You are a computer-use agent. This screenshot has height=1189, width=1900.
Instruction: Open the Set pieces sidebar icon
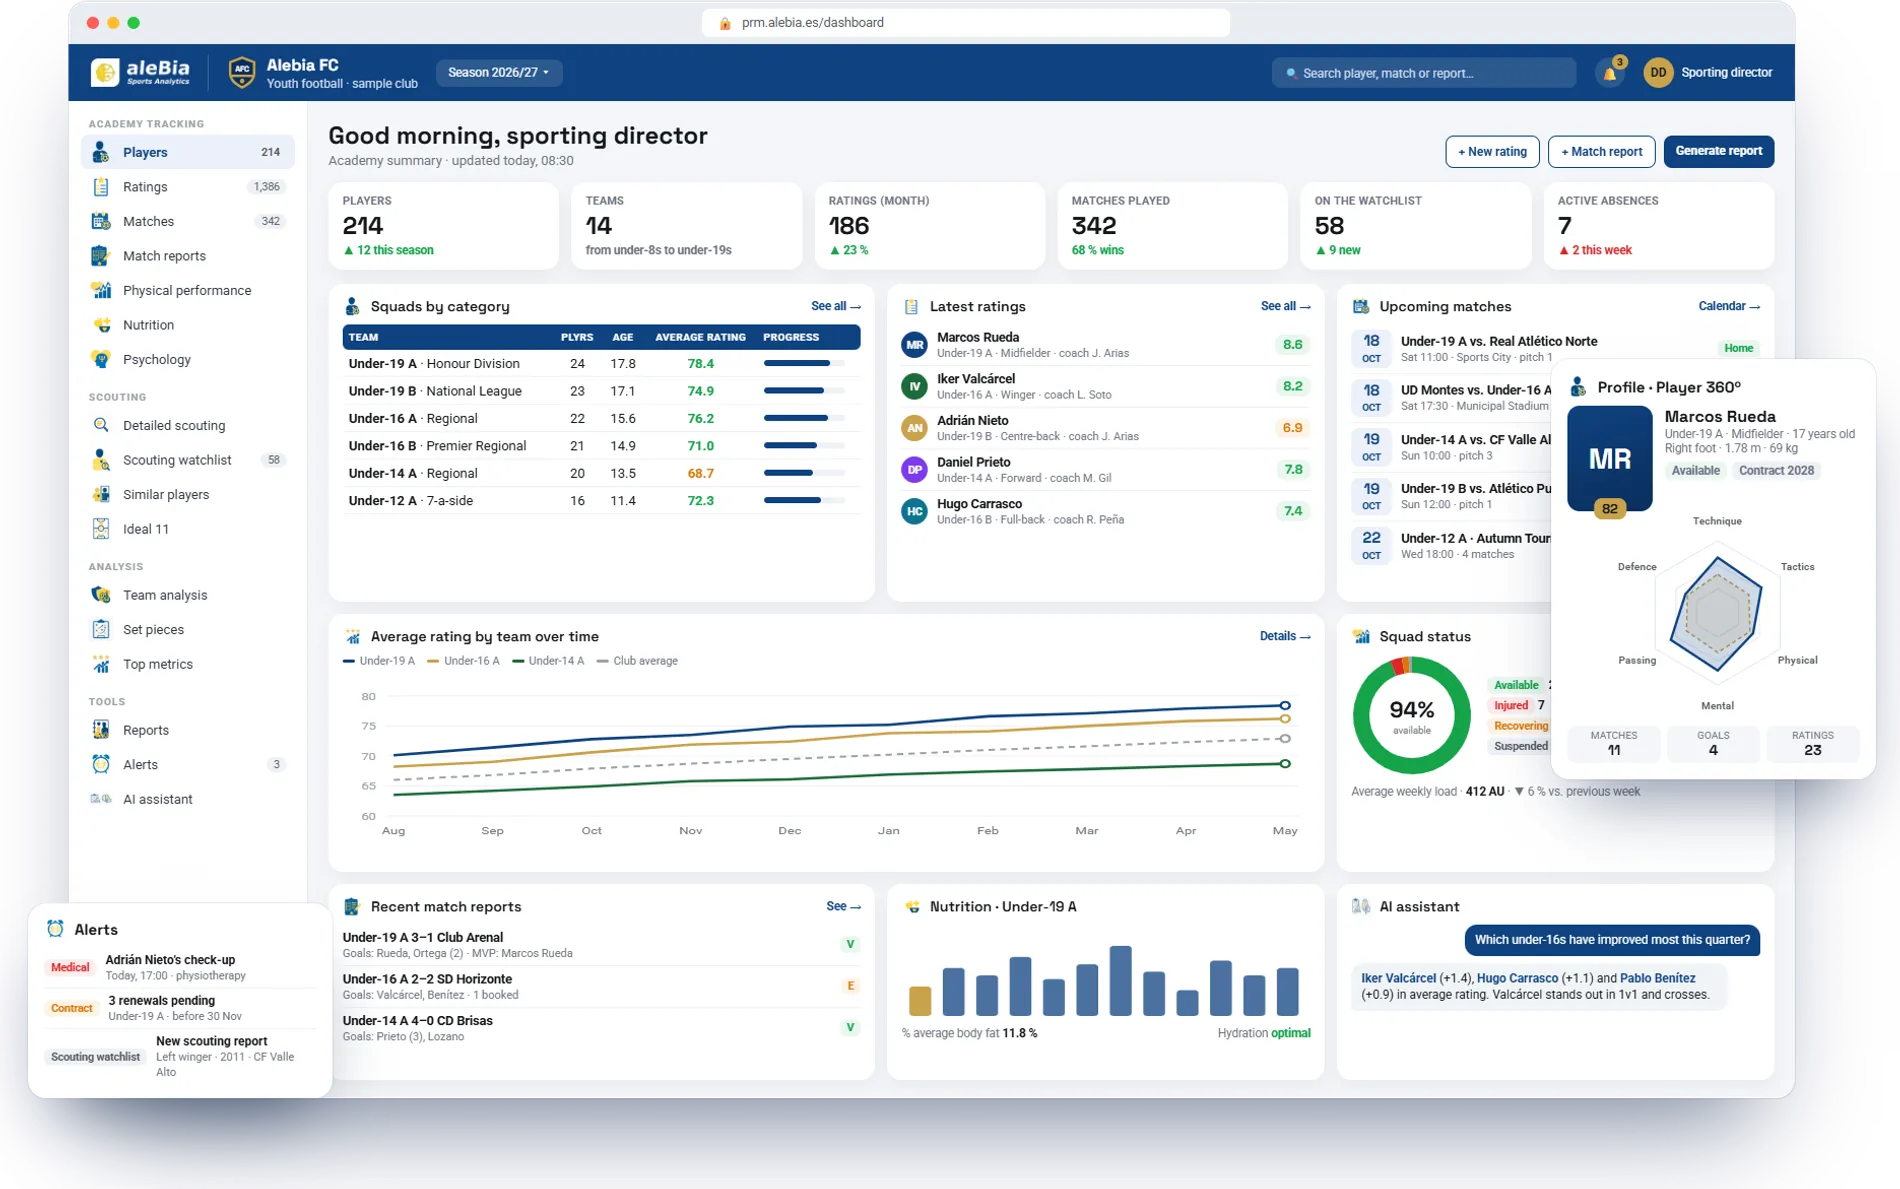[101, 629]
